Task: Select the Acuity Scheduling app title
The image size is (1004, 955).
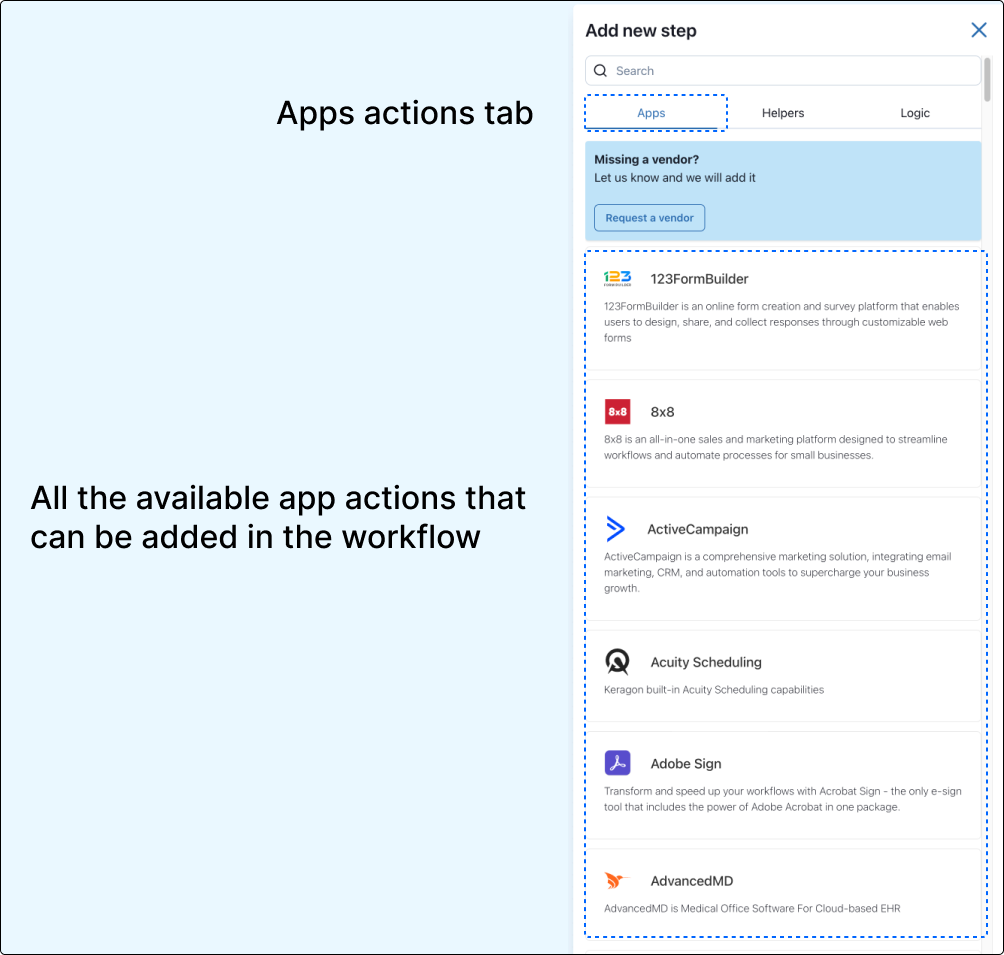Action: point(706,662)
